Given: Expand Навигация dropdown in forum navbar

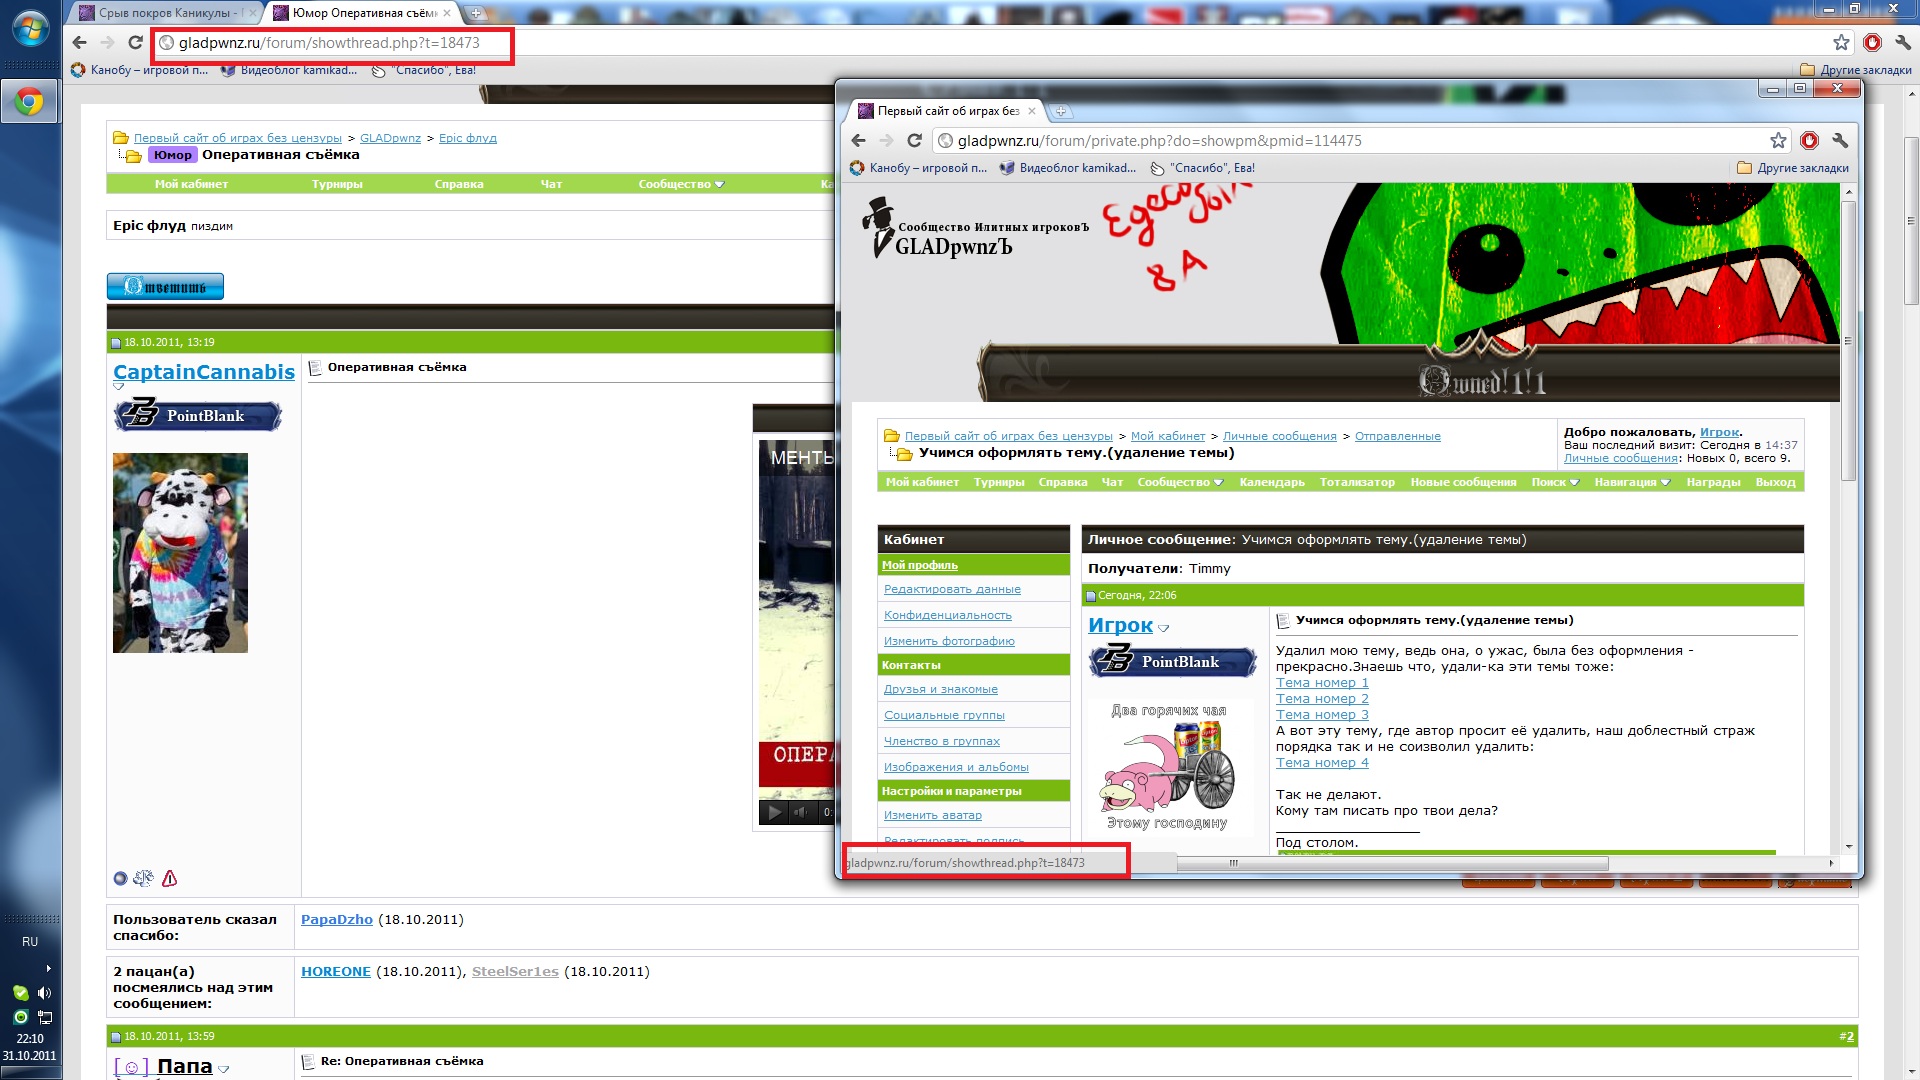Looking at the screenshot, I should point(1632,482).
